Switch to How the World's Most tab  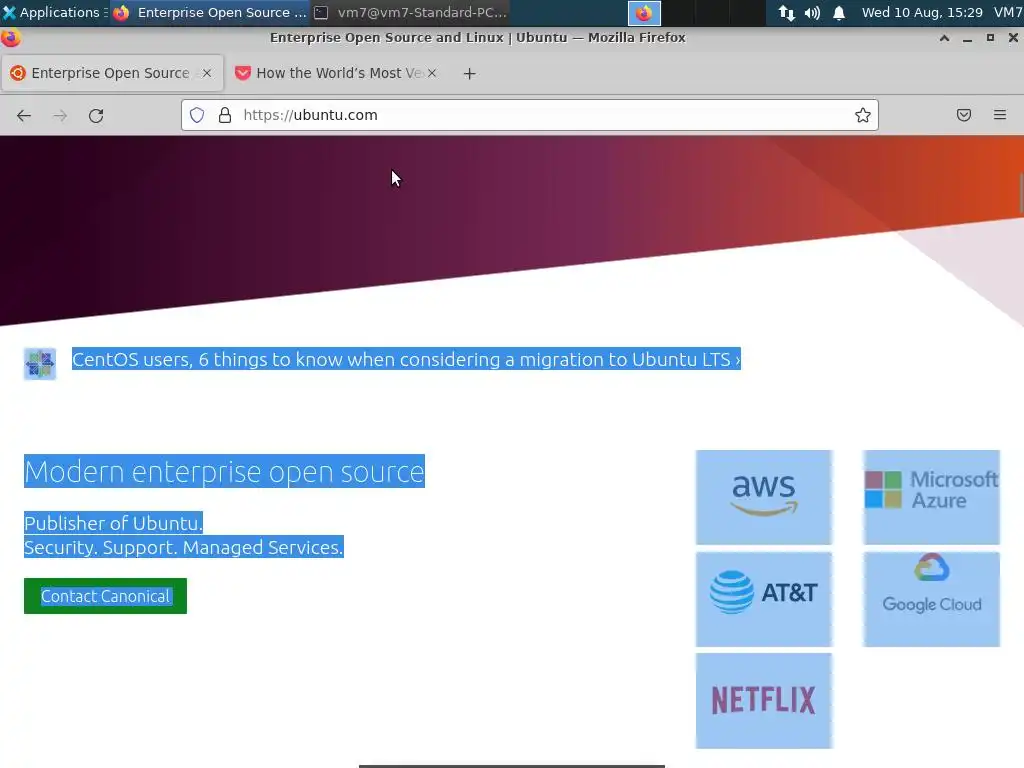pyautogui.click(x=336, y=73)
